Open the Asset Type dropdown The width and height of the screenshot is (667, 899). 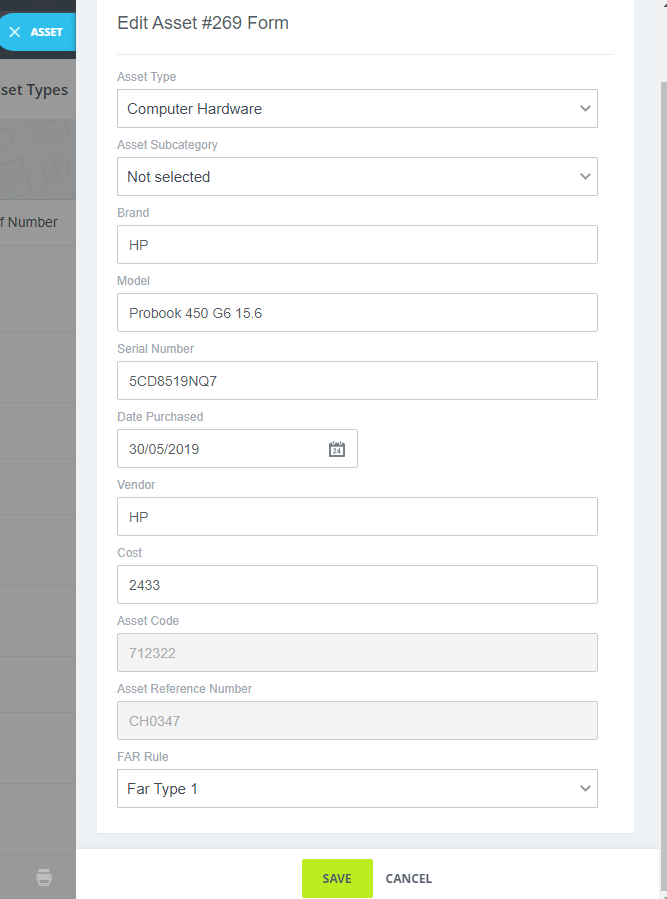[x=357, y=109]
